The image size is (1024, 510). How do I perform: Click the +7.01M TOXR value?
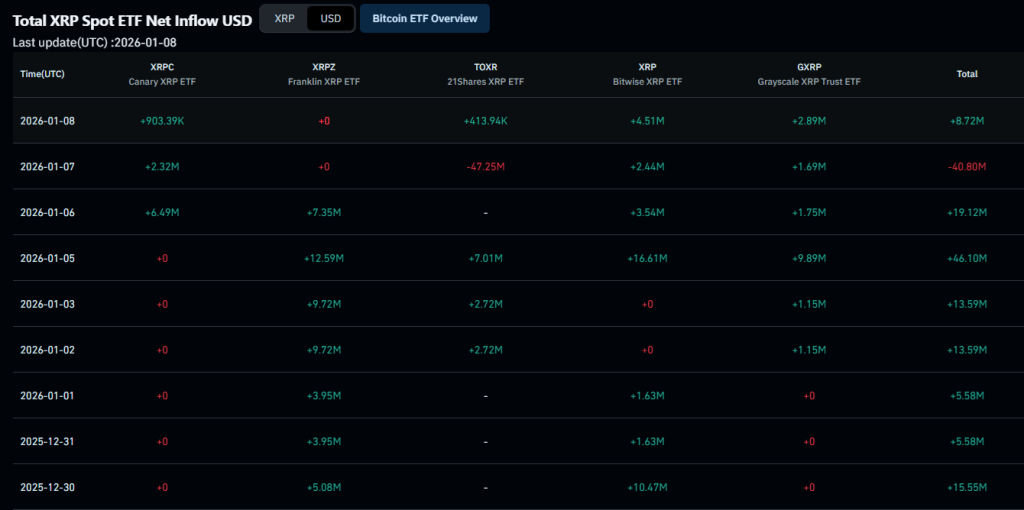coord(485,258)
